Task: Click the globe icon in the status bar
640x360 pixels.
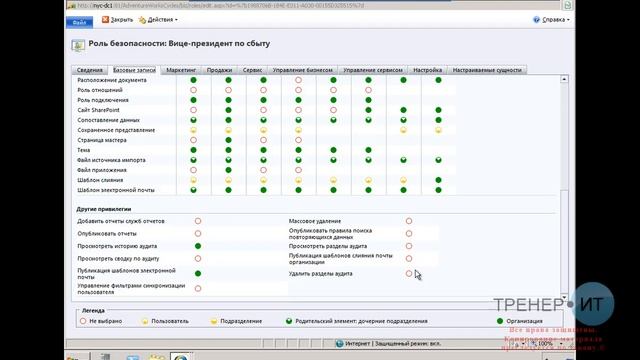Action: tap(339, 344)
